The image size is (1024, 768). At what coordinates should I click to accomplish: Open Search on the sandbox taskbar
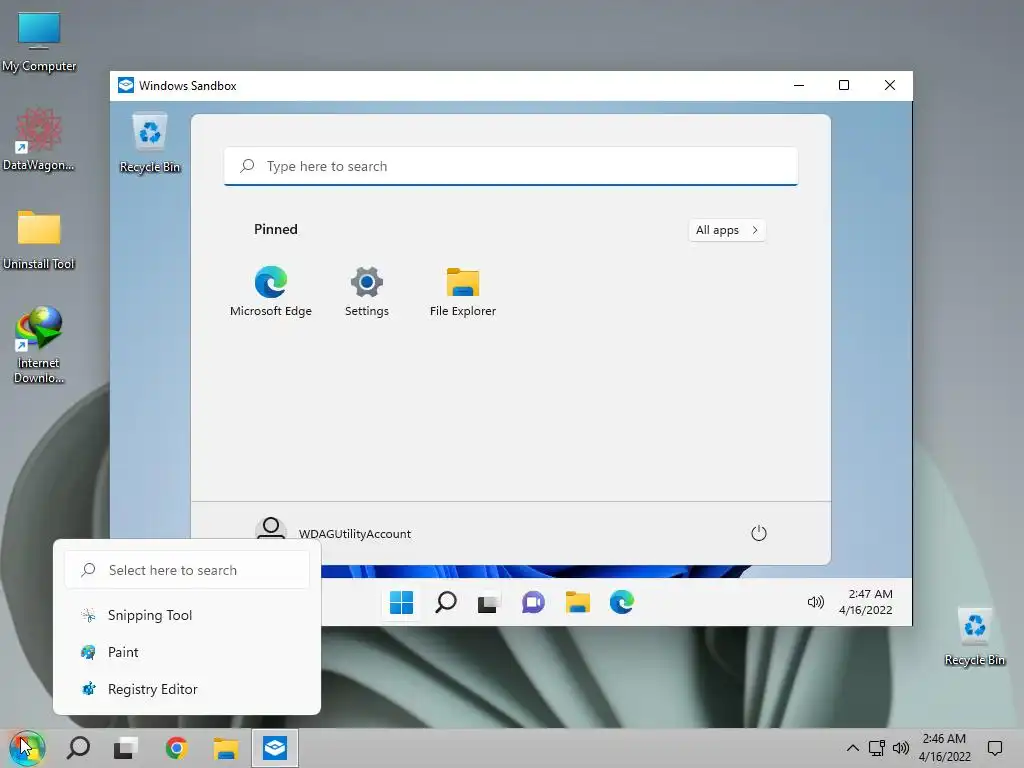pos(445,602)
